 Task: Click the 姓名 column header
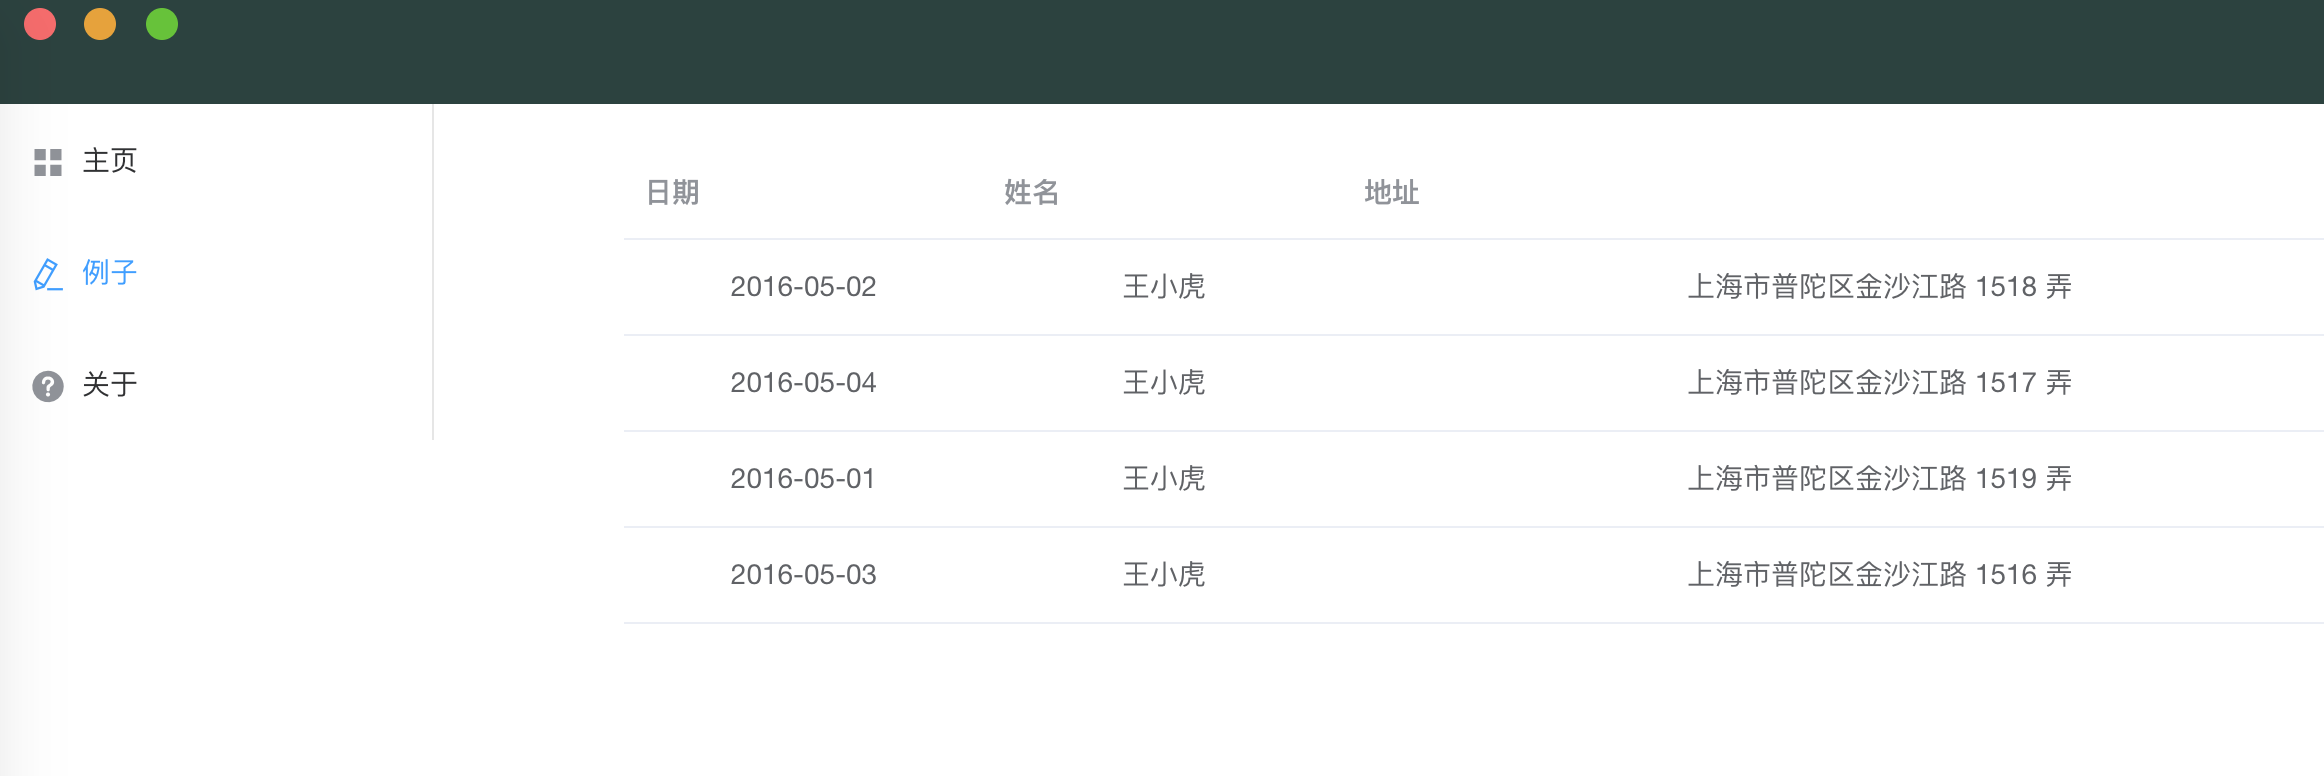pos(1029,193)
